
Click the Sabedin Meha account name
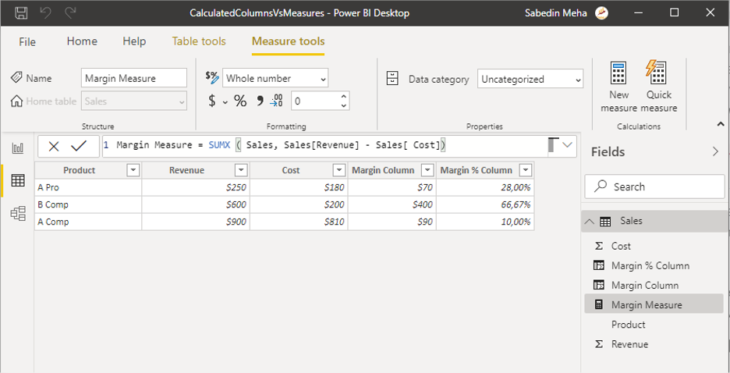pyautogui.click(x=555, y=13)
